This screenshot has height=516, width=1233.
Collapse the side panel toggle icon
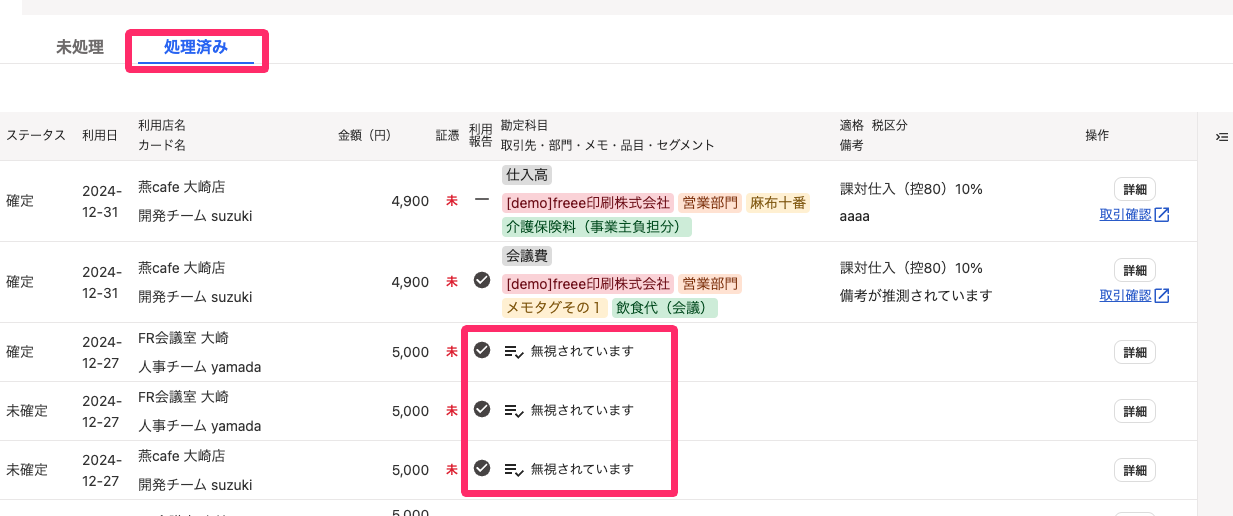pyautogui.click(x=1221, y=137)
